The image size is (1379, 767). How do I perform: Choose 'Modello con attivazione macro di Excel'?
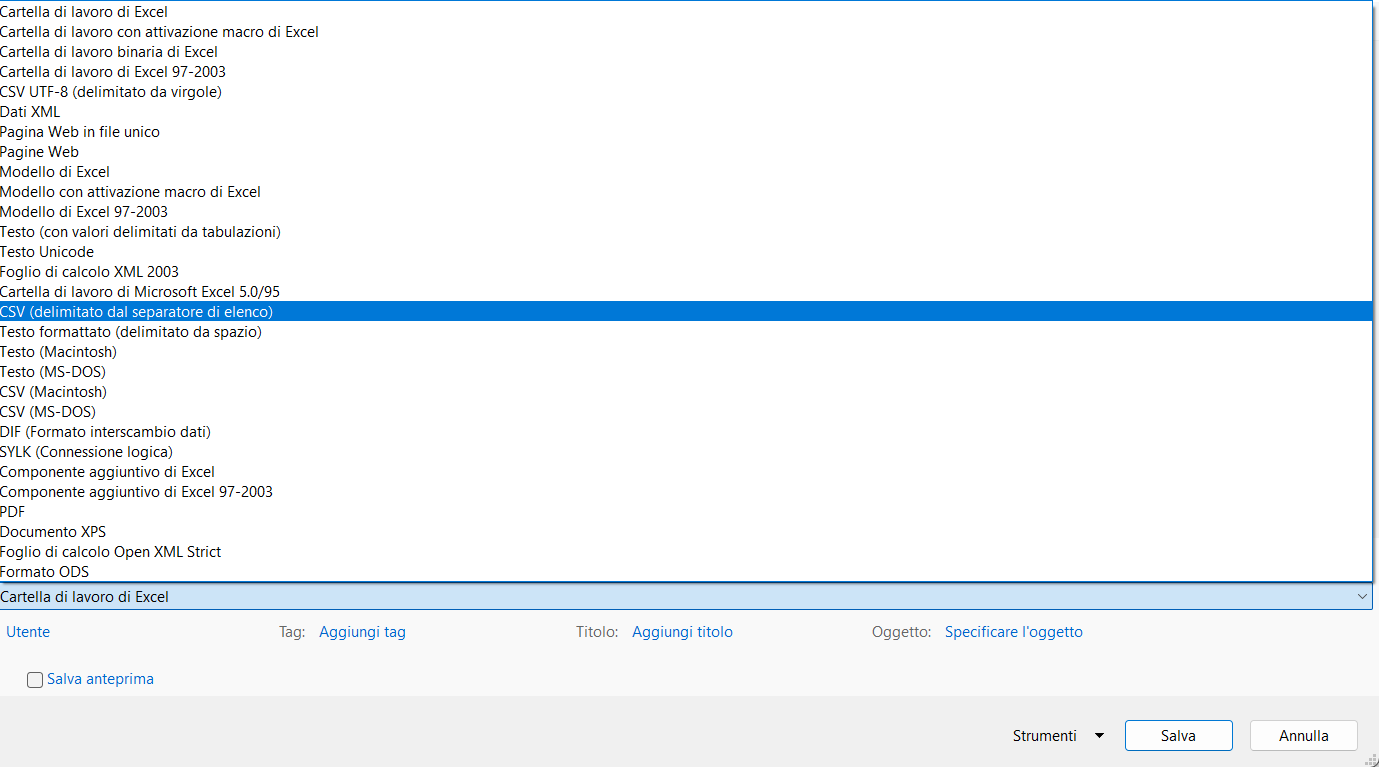686,192
